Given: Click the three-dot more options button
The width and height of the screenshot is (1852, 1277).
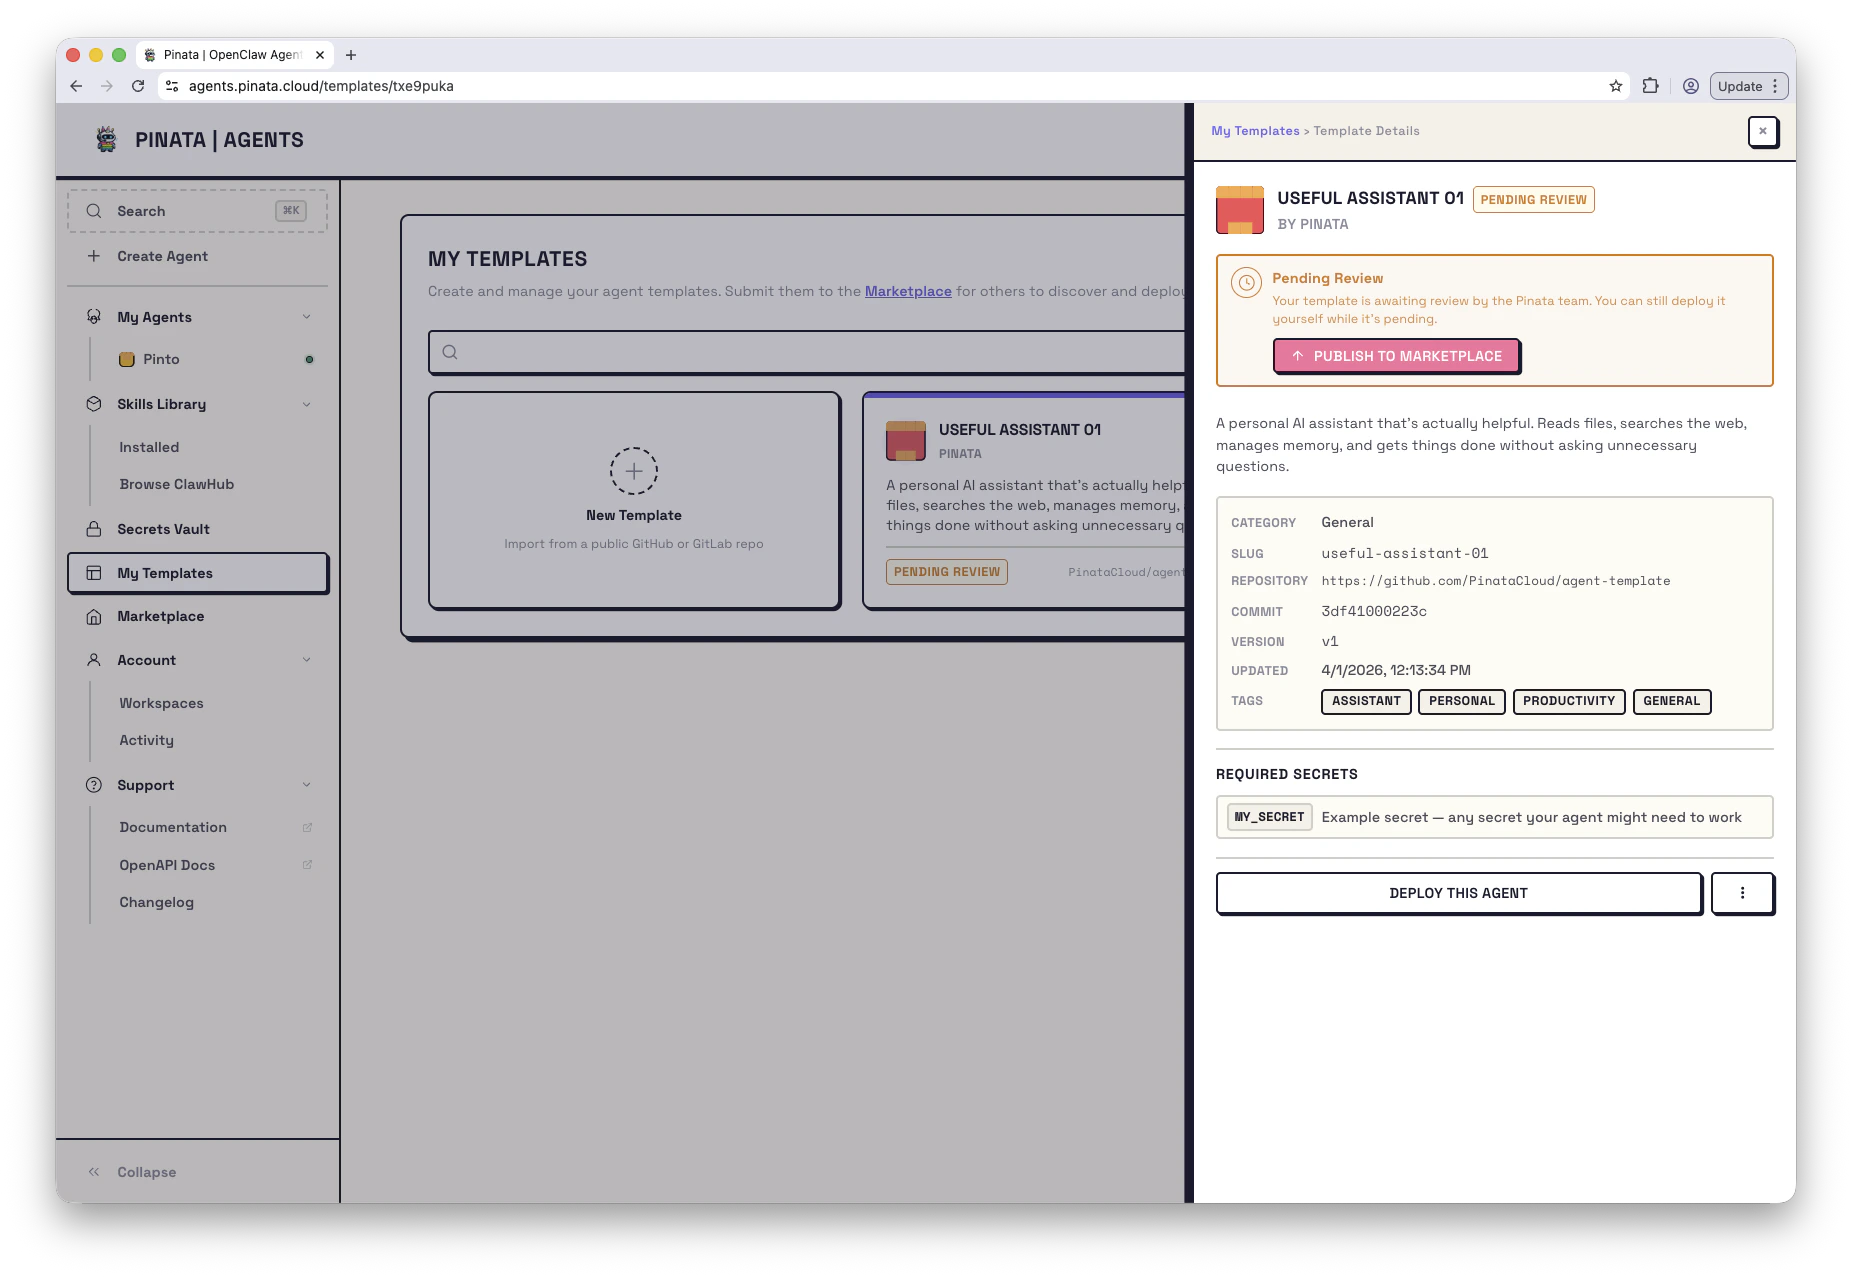Looking at the screenshot, I should 1742,893.
